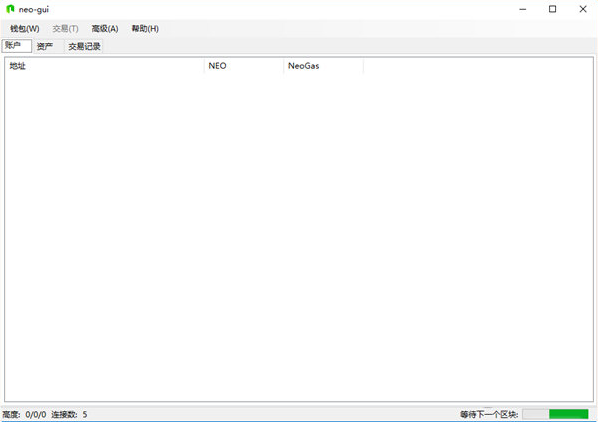Screen dimensions: 598x422
Task: Click the 高度 0/0/0 block height status
Action: (x=24, y=414)
